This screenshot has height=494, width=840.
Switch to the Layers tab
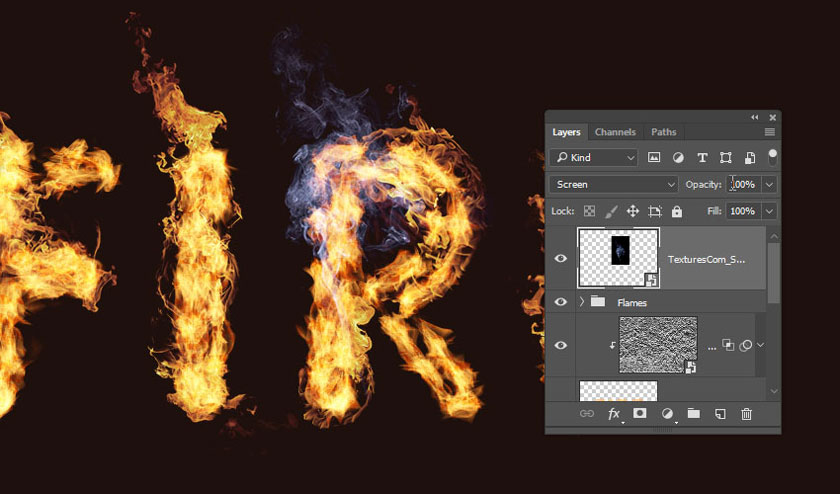566,132
